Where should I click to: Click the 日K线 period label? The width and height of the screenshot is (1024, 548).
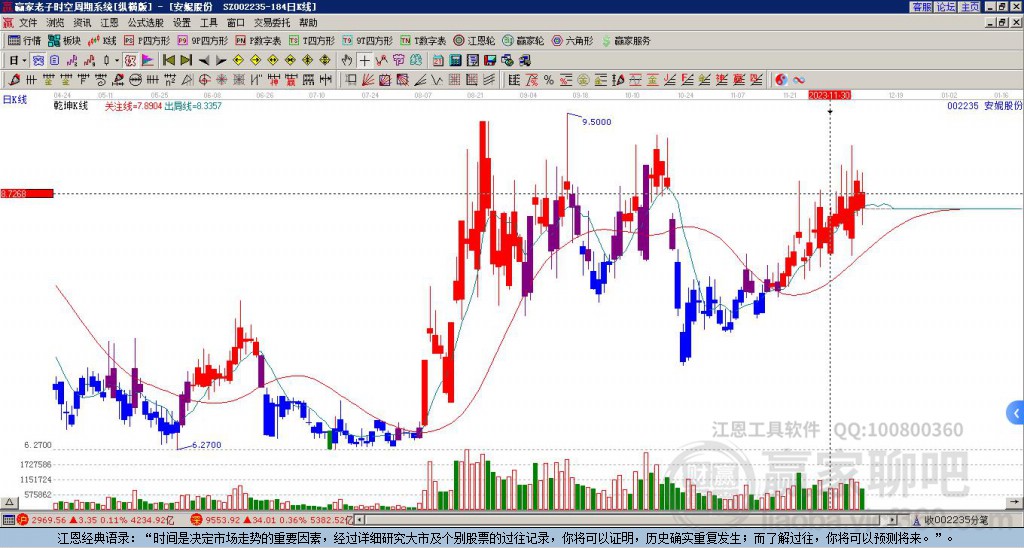coord(14,100)
